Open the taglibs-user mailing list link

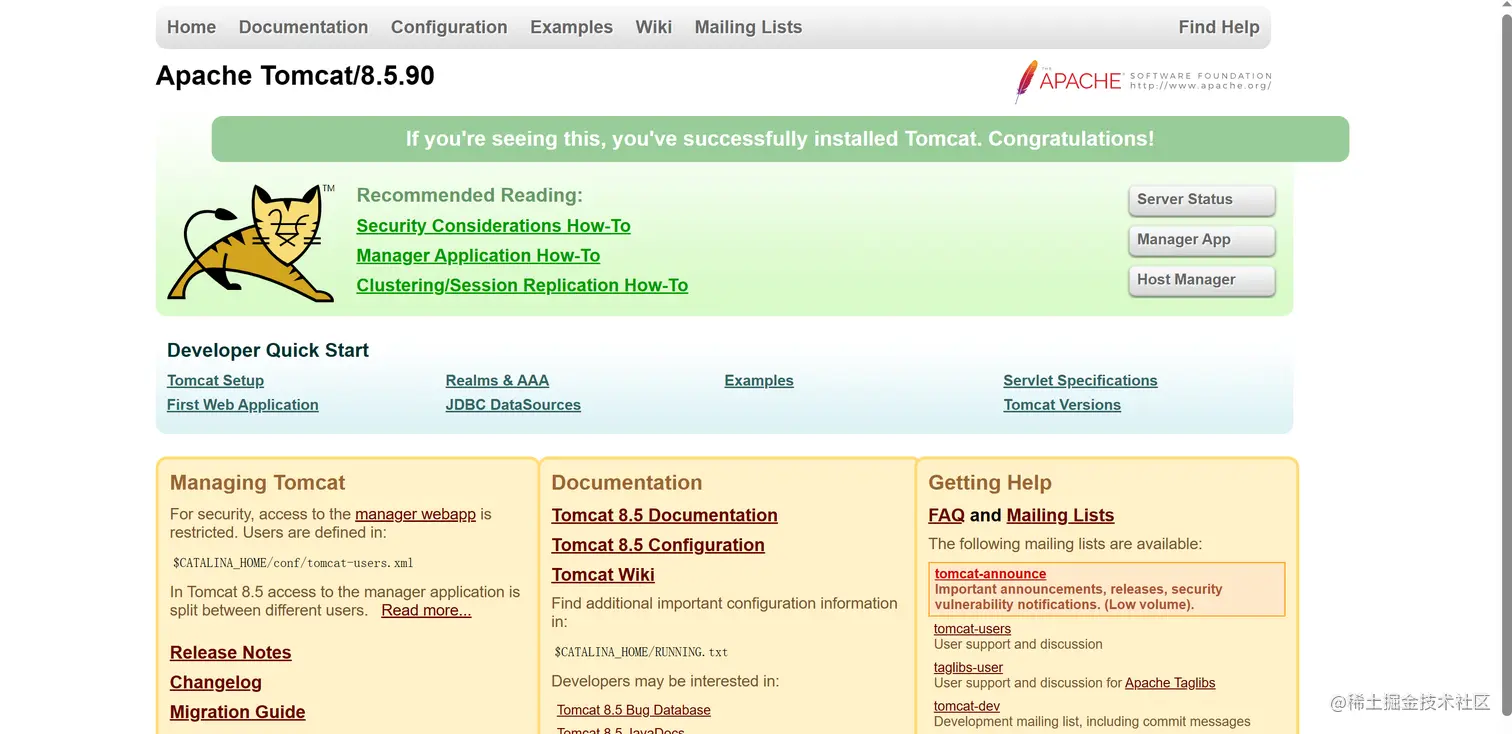(x=968, y=668)
